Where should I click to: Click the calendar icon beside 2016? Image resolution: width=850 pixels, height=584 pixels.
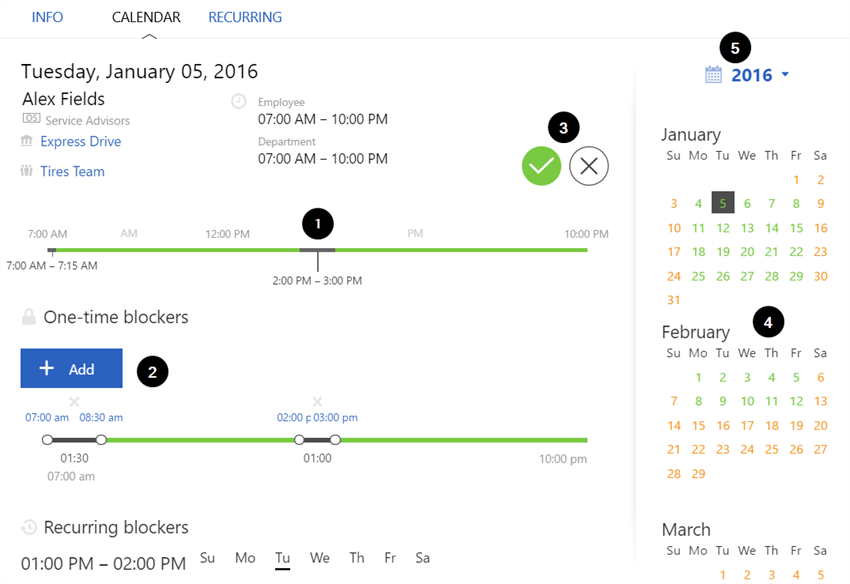(x=713, y=75)
